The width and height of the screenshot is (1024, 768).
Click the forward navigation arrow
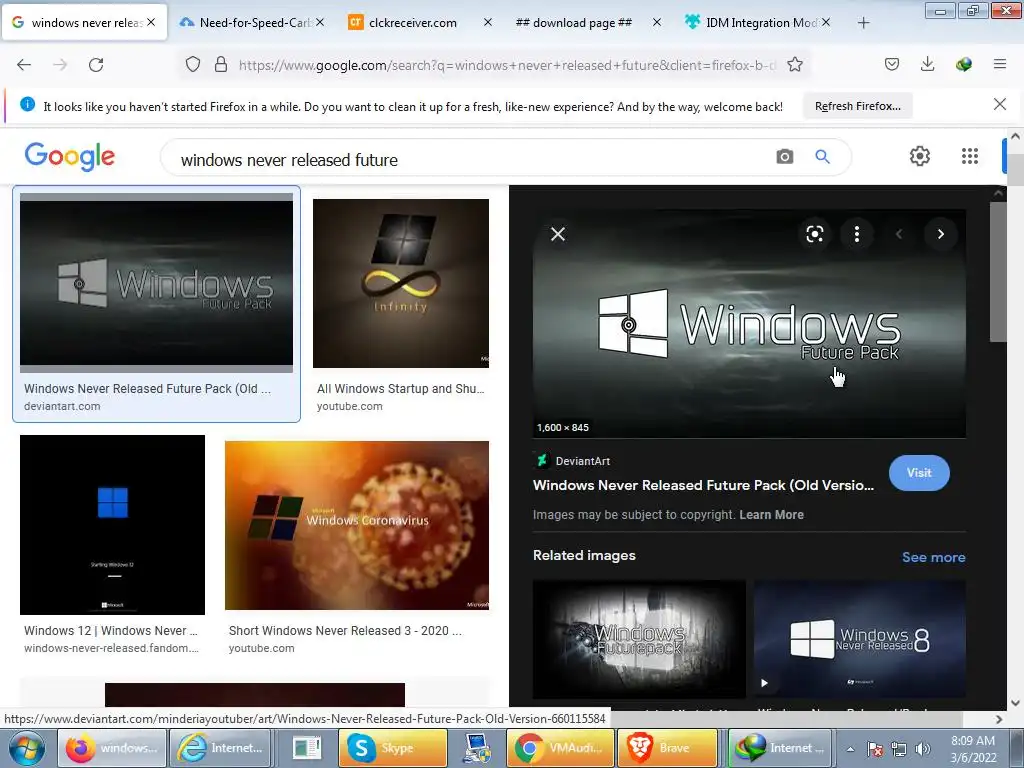(x=60, y=65)
